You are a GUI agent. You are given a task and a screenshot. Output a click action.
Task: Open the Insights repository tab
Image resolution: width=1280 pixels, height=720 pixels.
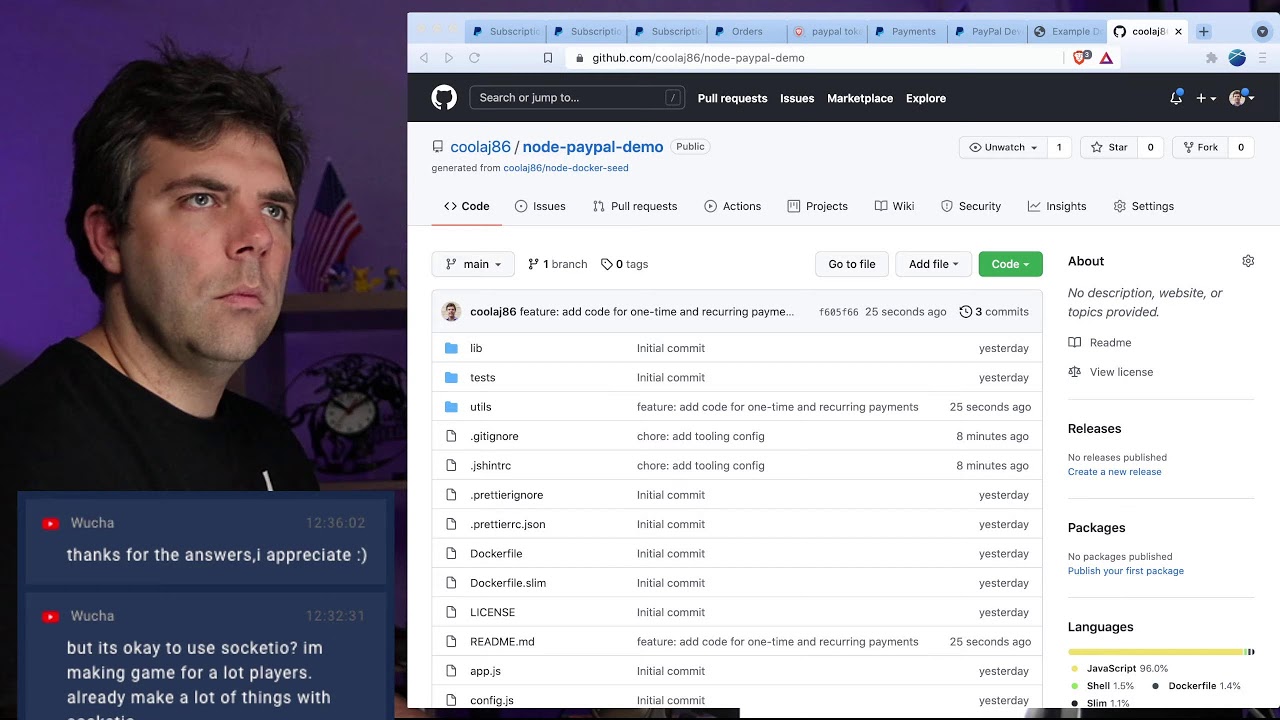coord(1057,206)
